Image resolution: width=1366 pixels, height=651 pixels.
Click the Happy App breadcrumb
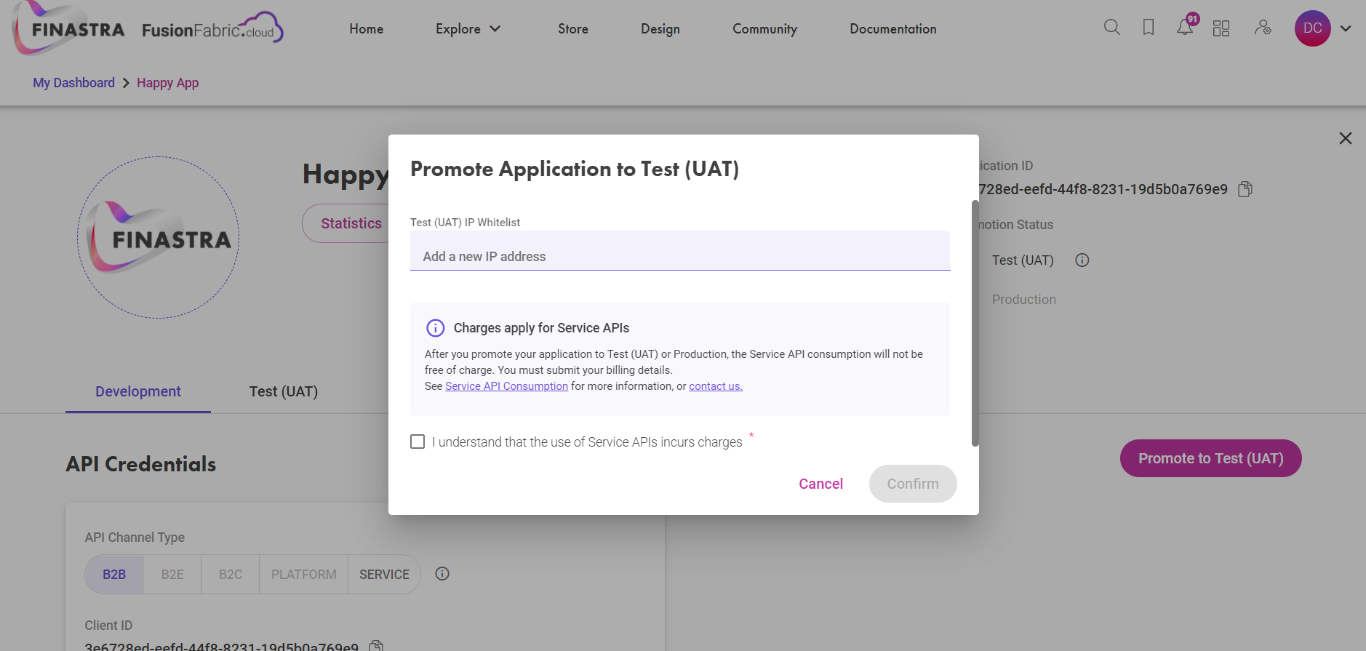[x=168, y=83]
